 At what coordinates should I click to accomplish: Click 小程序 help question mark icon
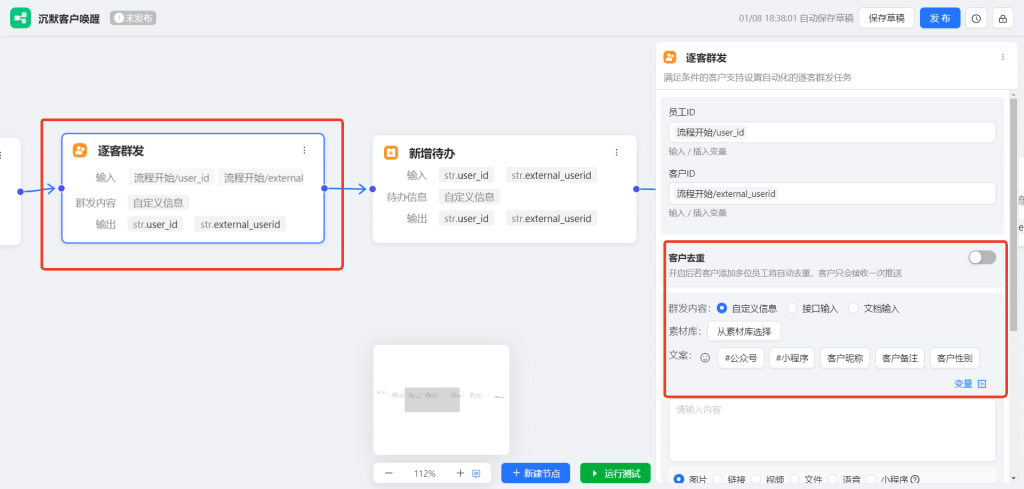coord(914,479)
